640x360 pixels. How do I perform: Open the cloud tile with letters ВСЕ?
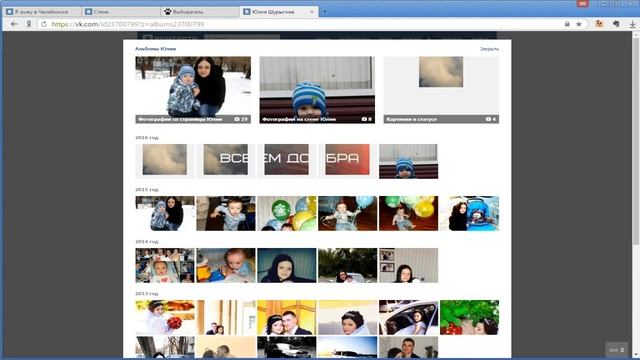coord(226,161)
